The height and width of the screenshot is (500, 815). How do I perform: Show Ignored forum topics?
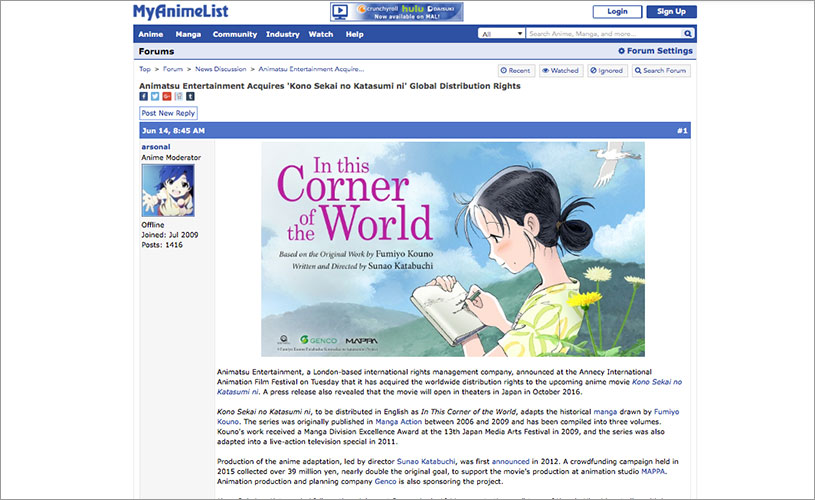tap(607, 71)
